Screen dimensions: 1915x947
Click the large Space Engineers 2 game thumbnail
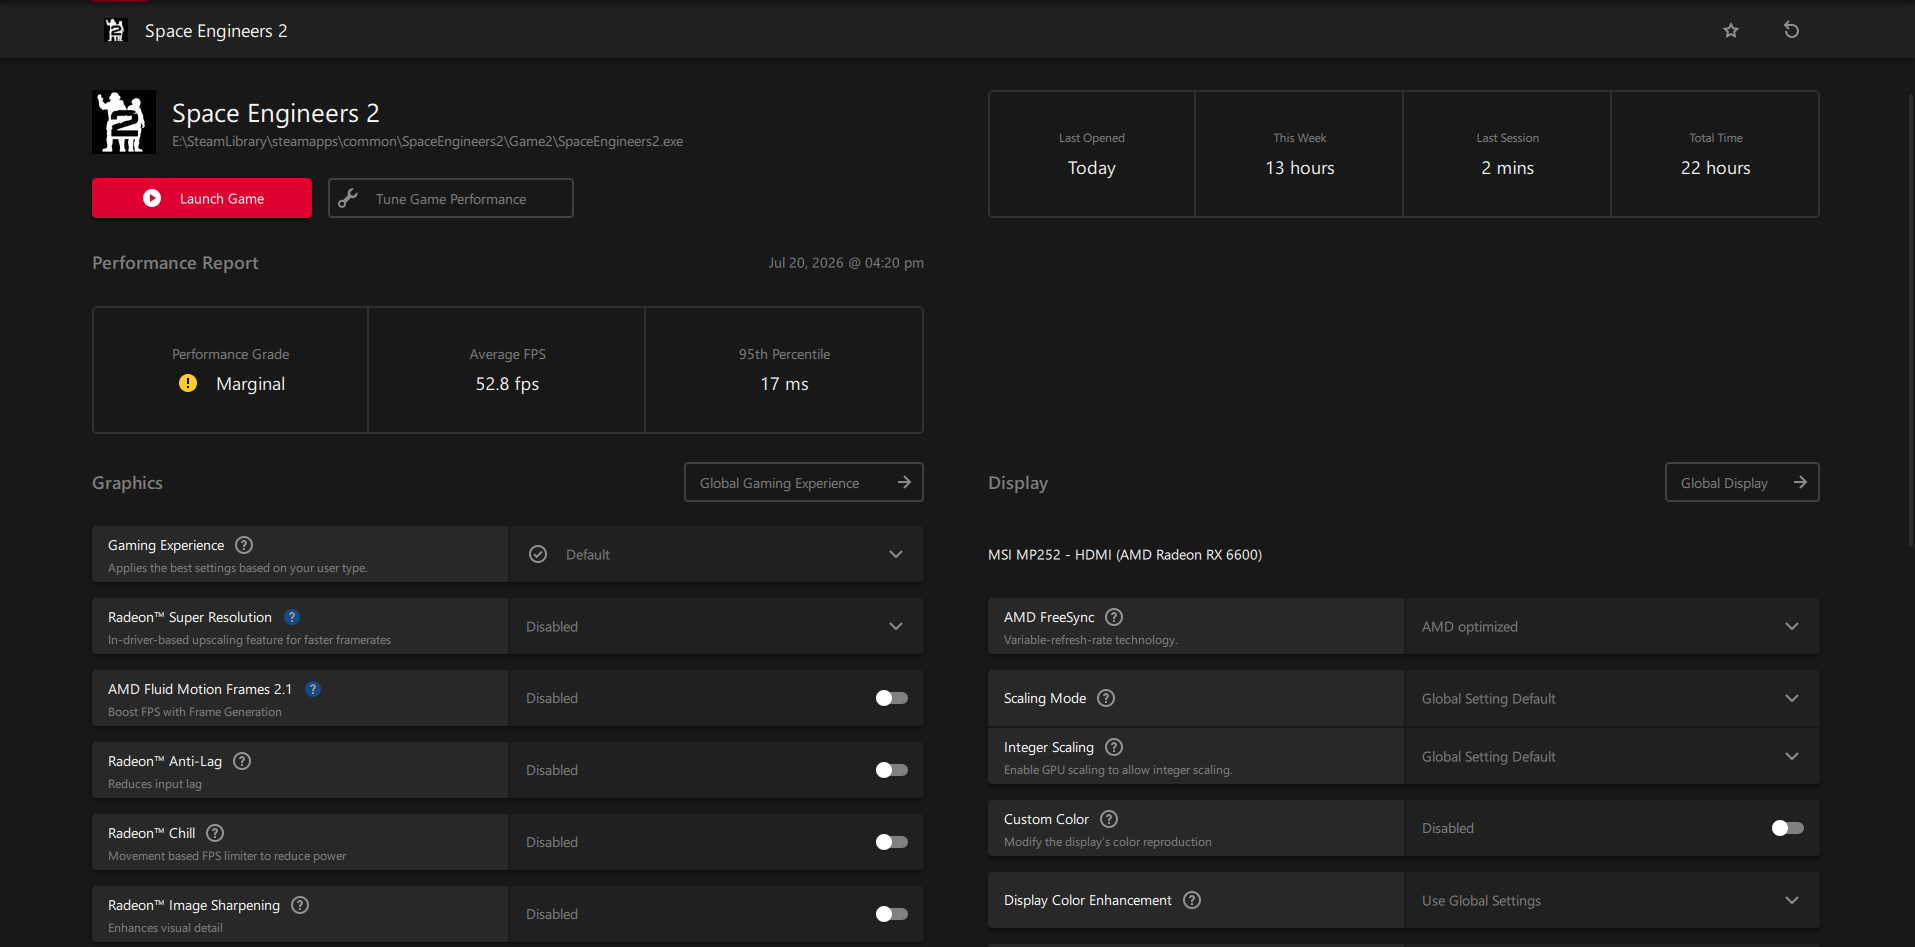click(124, 122)
